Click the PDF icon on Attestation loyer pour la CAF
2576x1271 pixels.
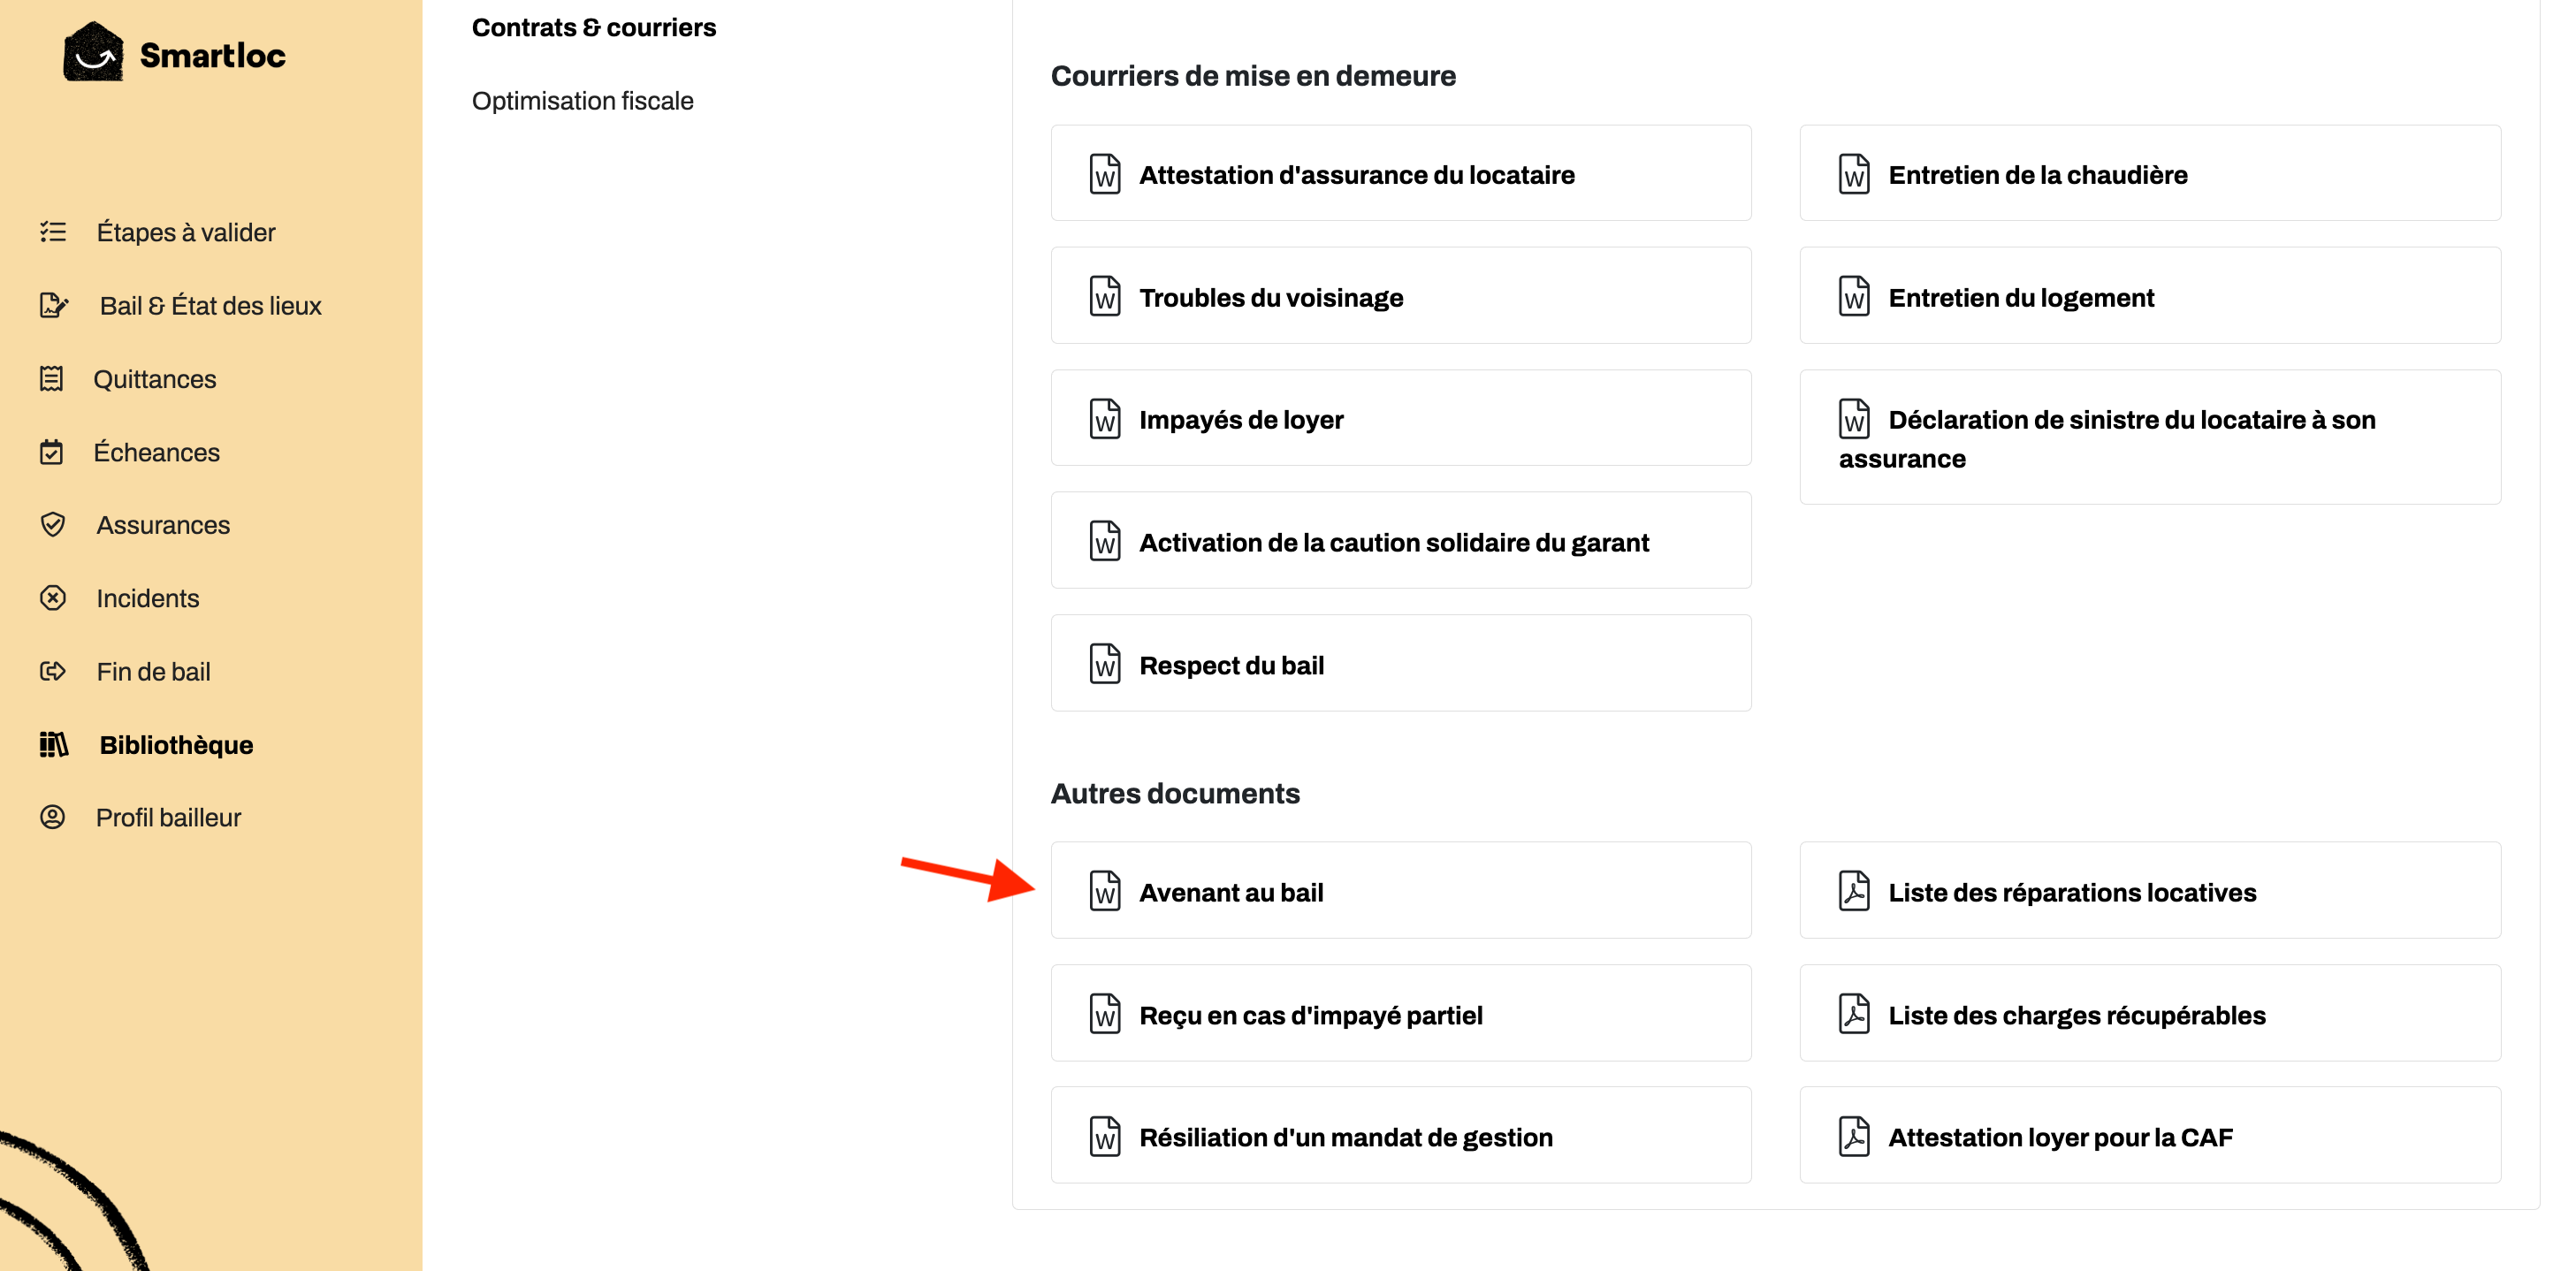pyautogui.click(x=1854, y=1137)
